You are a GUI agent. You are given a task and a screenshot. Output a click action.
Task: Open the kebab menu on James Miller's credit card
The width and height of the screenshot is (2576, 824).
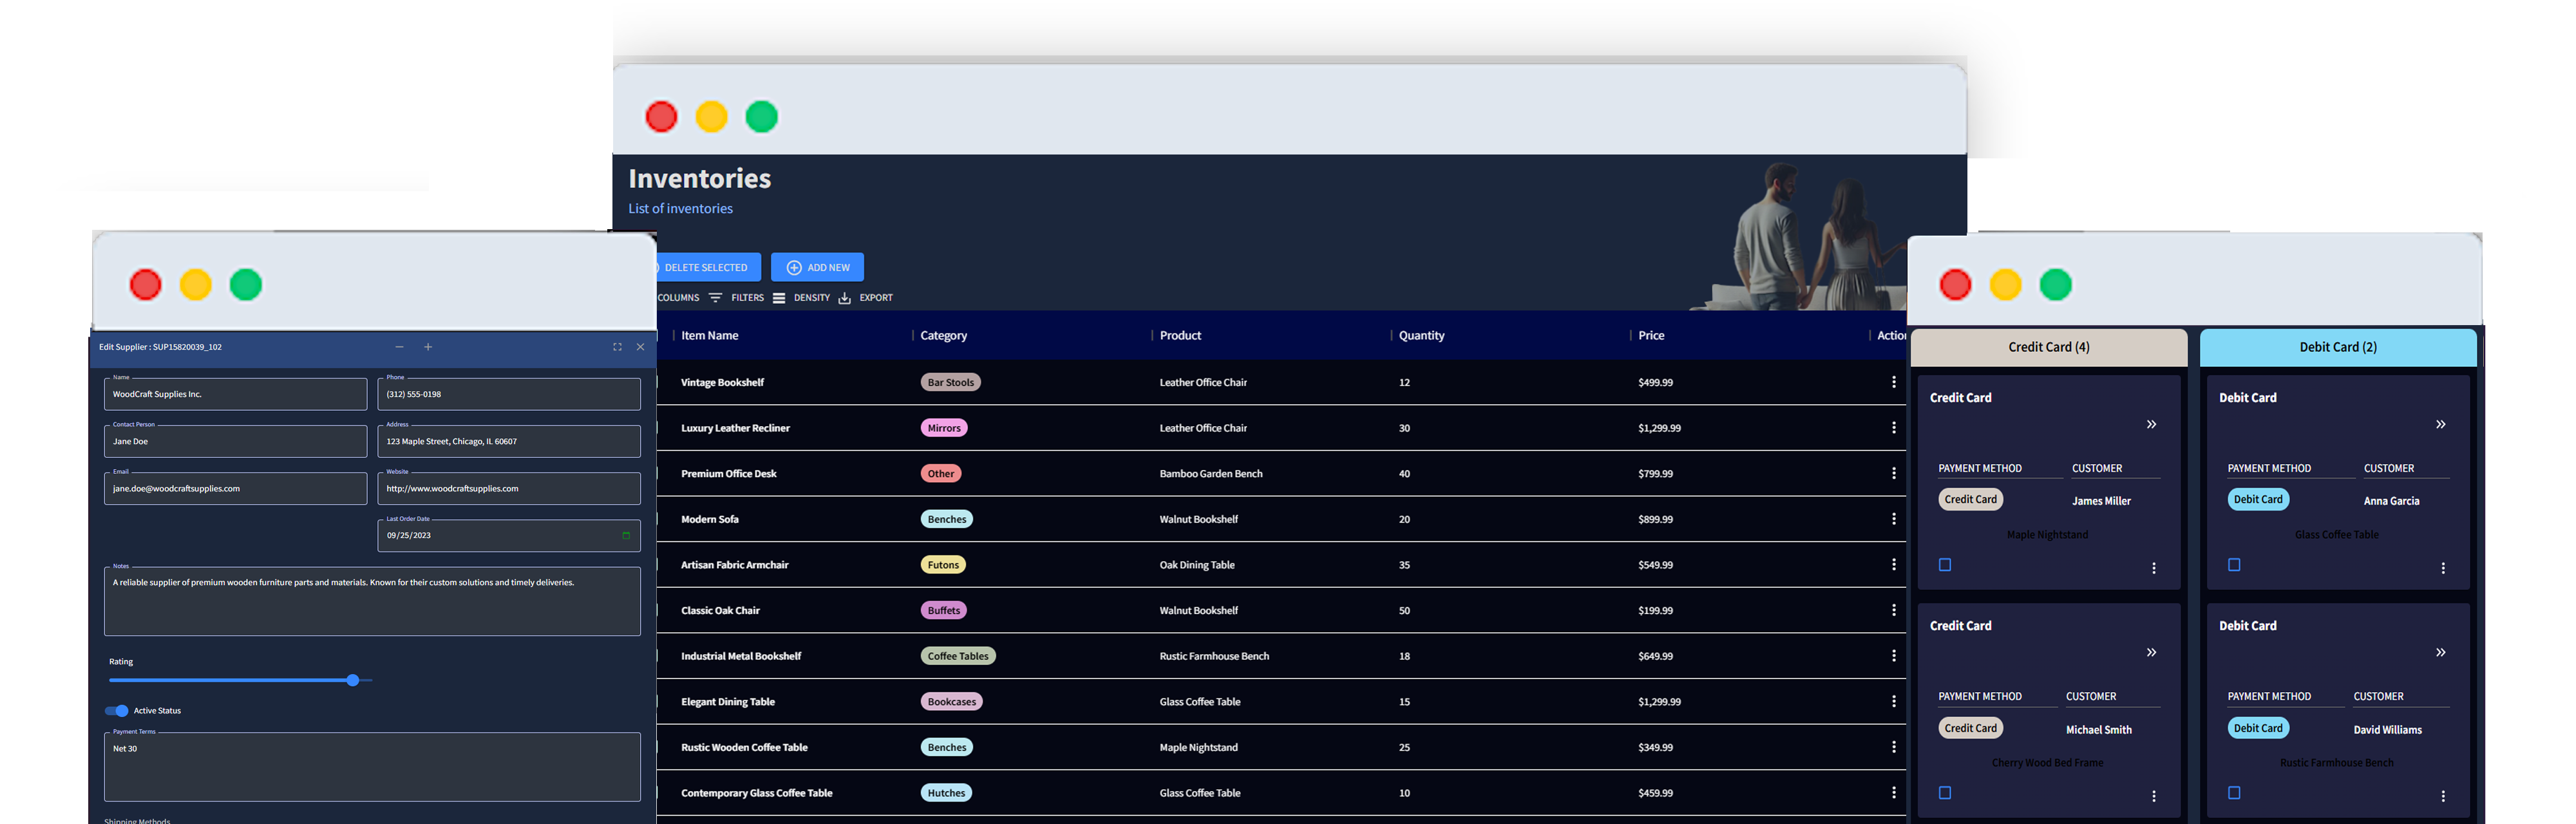click(2154, 567)
